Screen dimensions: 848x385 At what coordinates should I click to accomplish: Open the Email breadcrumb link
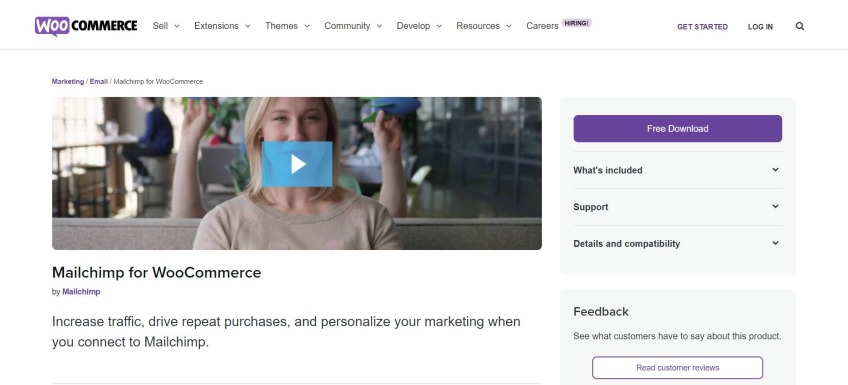99,82
